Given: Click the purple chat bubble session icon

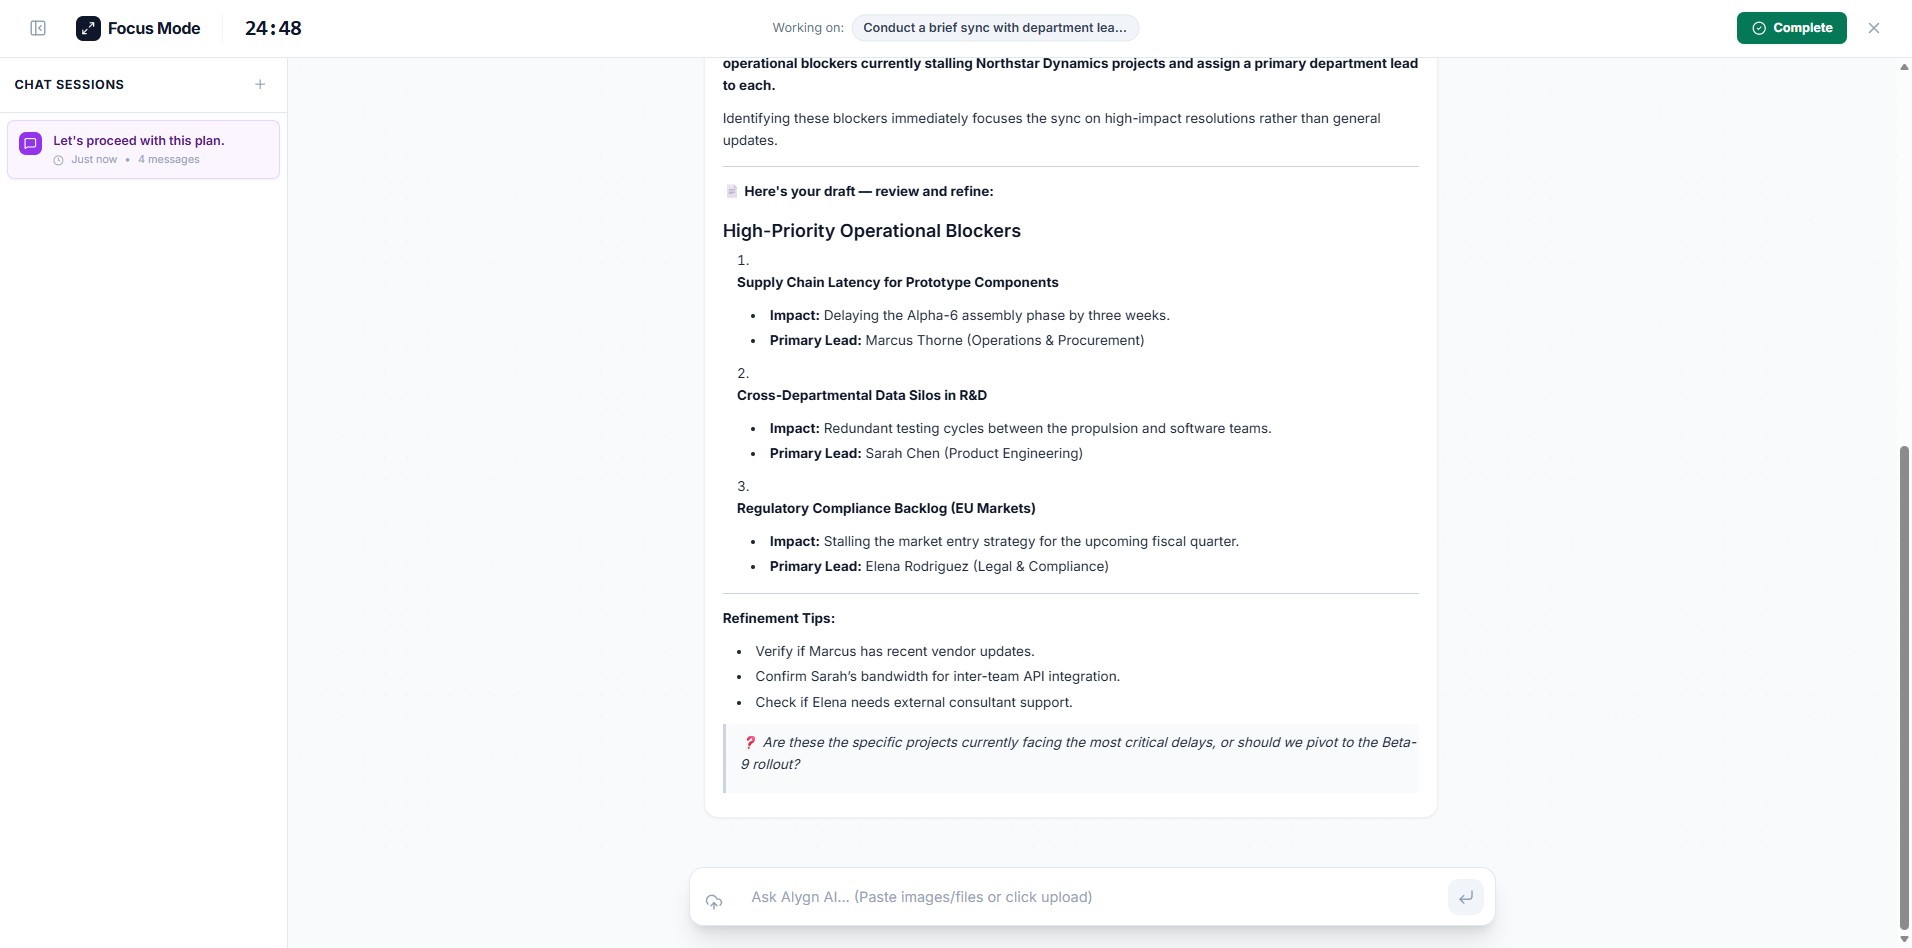Looking at the screenshot, I should coord(31,143).
